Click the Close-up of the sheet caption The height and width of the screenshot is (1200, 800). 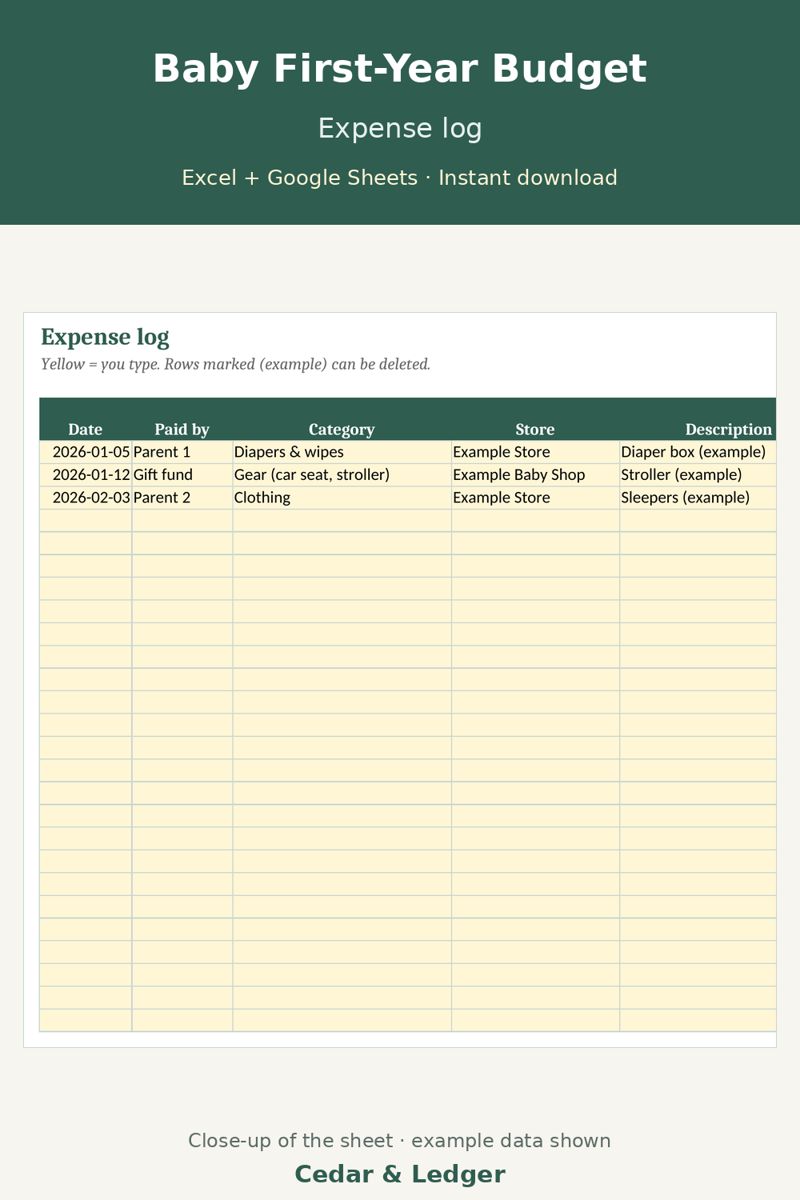click(x=400, y=1141)
